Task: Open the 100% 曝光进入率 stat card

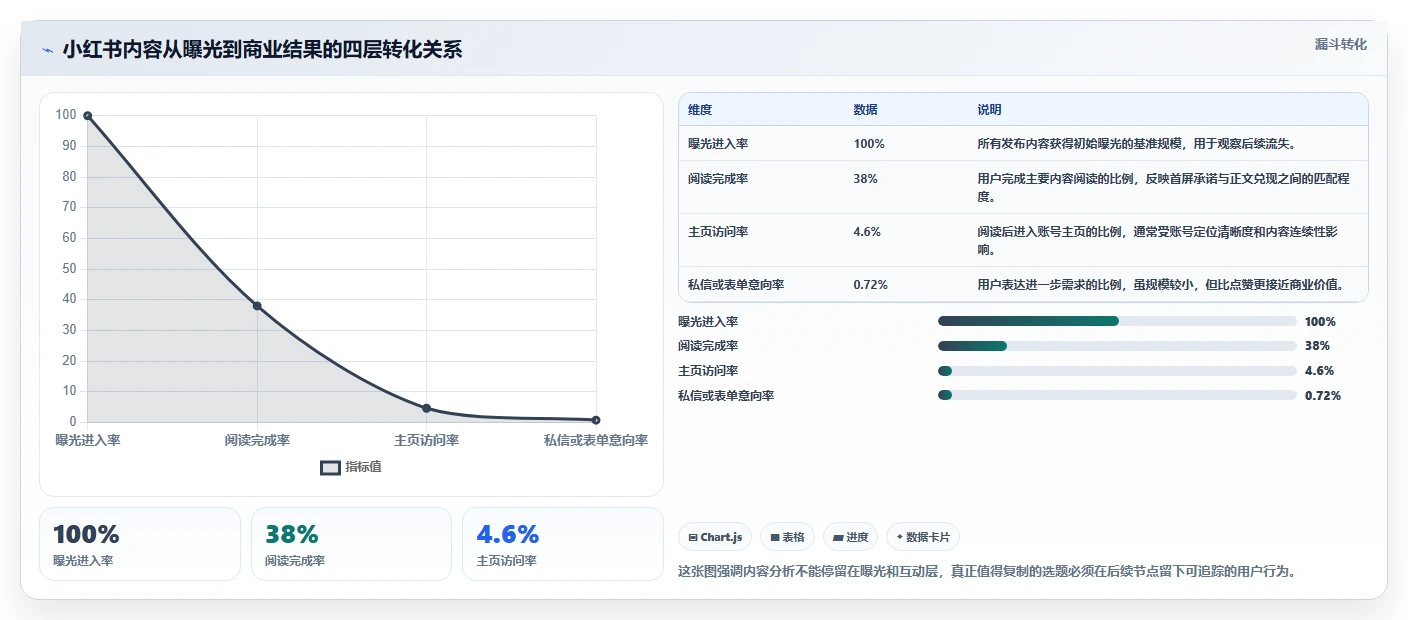Action: (140, 544)
